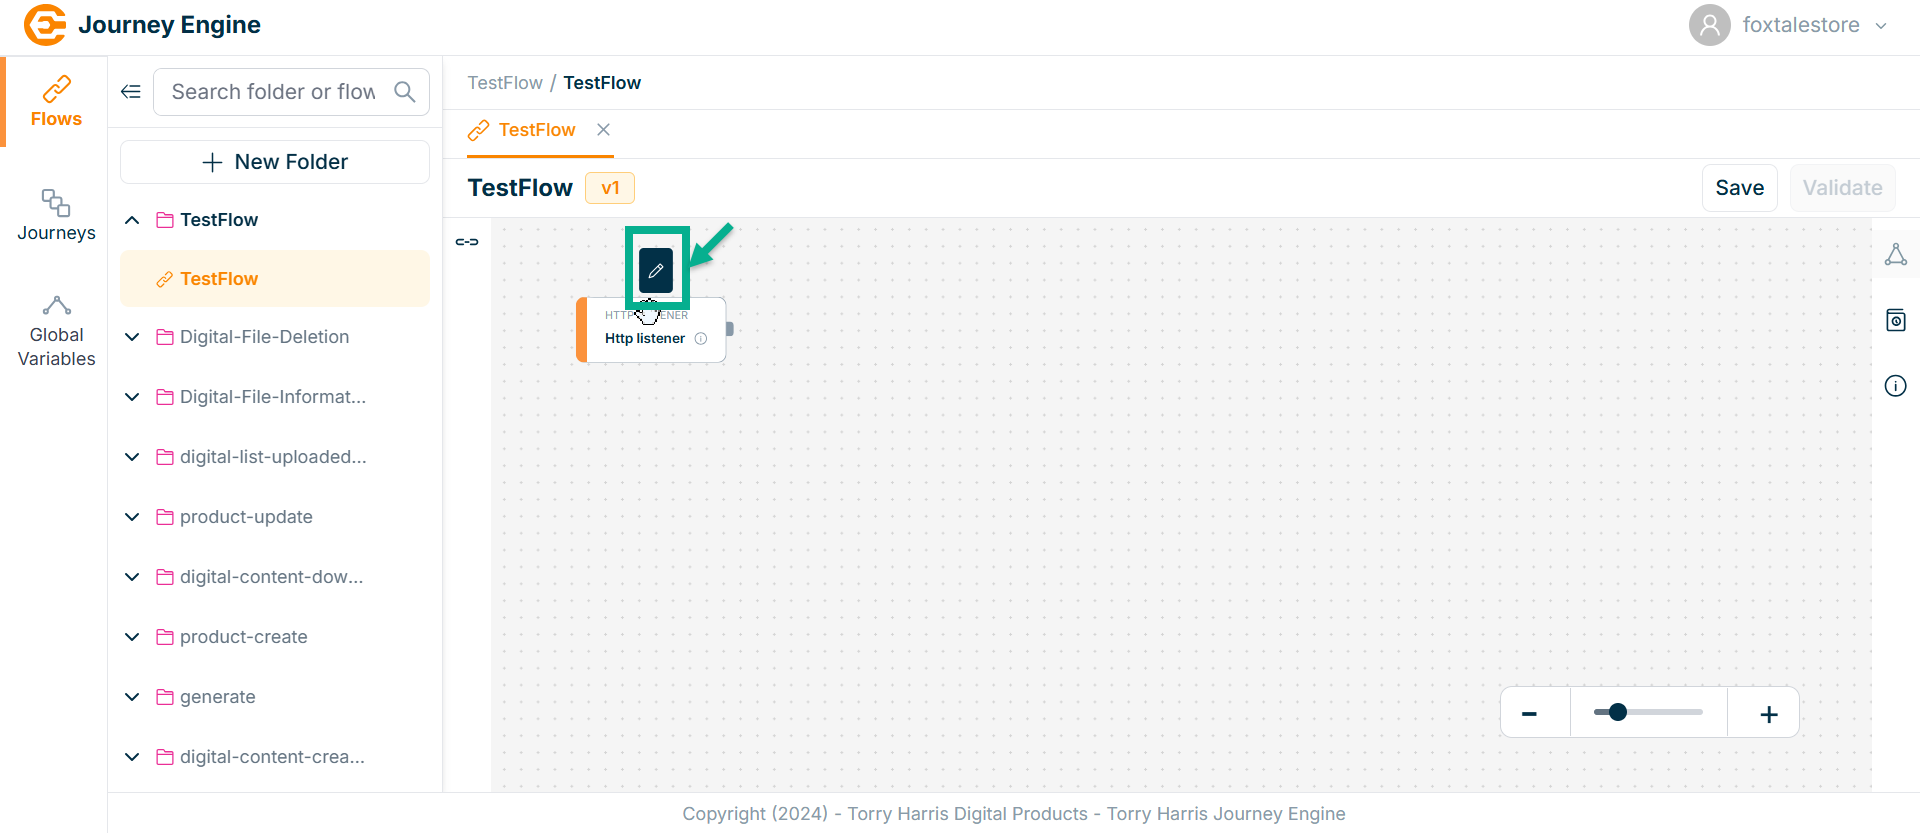This screenshot has width=1920, height=833.
Task: Click the info icon on right panel
Action: point(1895,386)
